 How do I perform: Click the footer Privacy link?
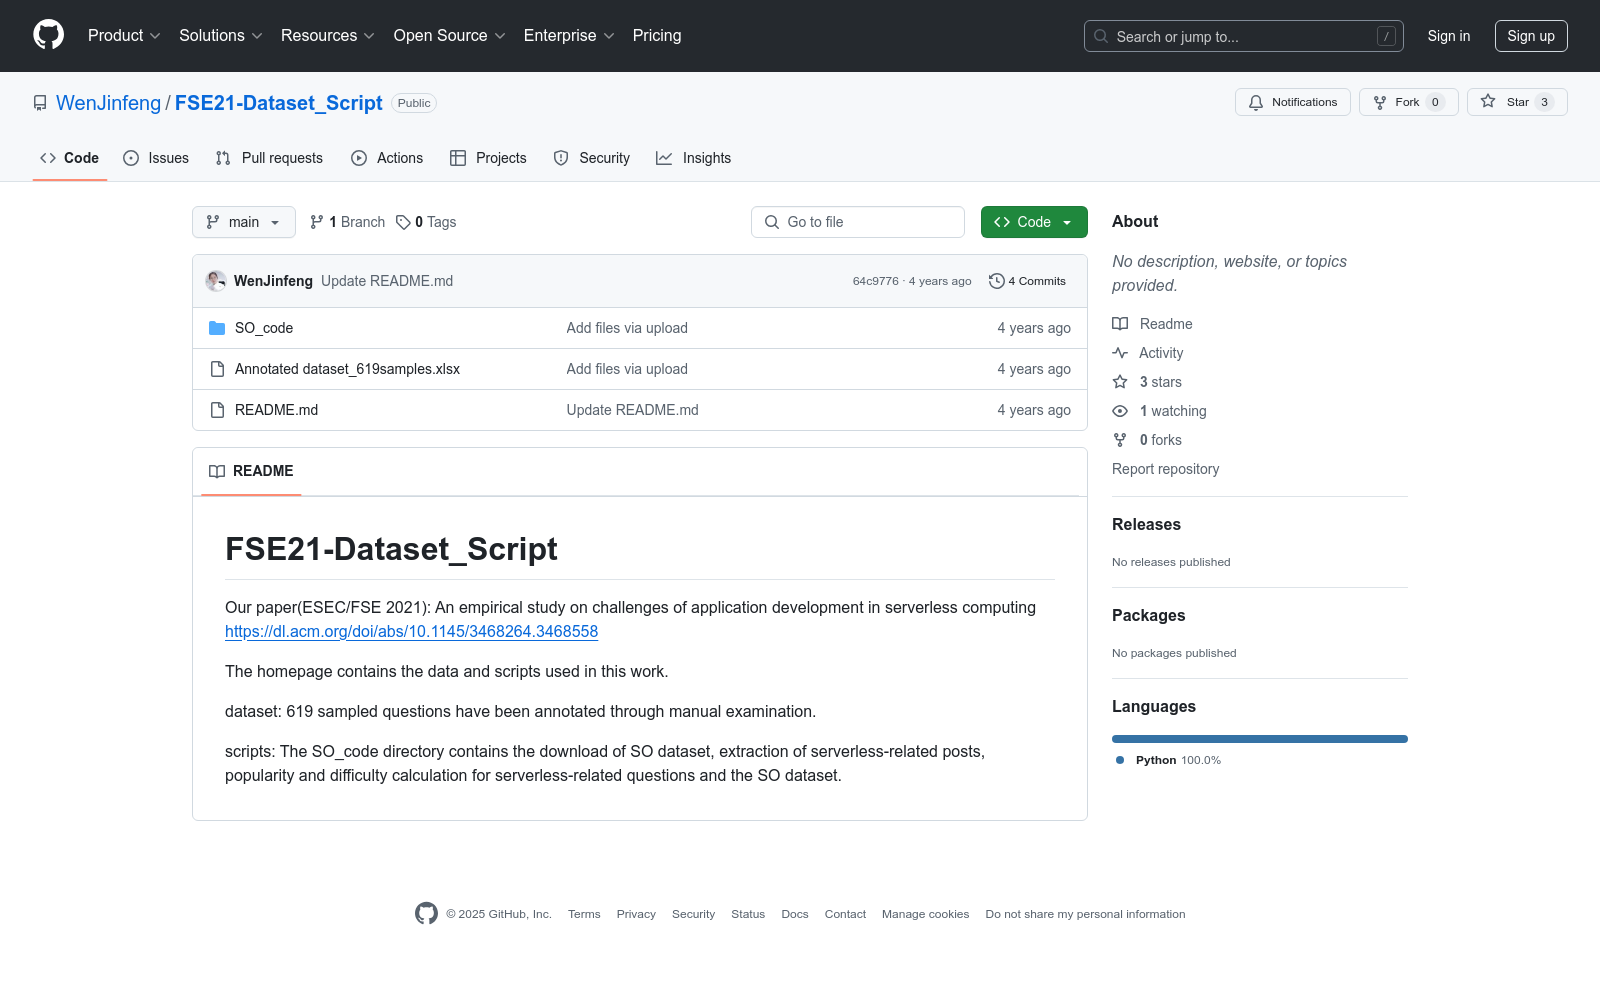[x=636, y=914]
